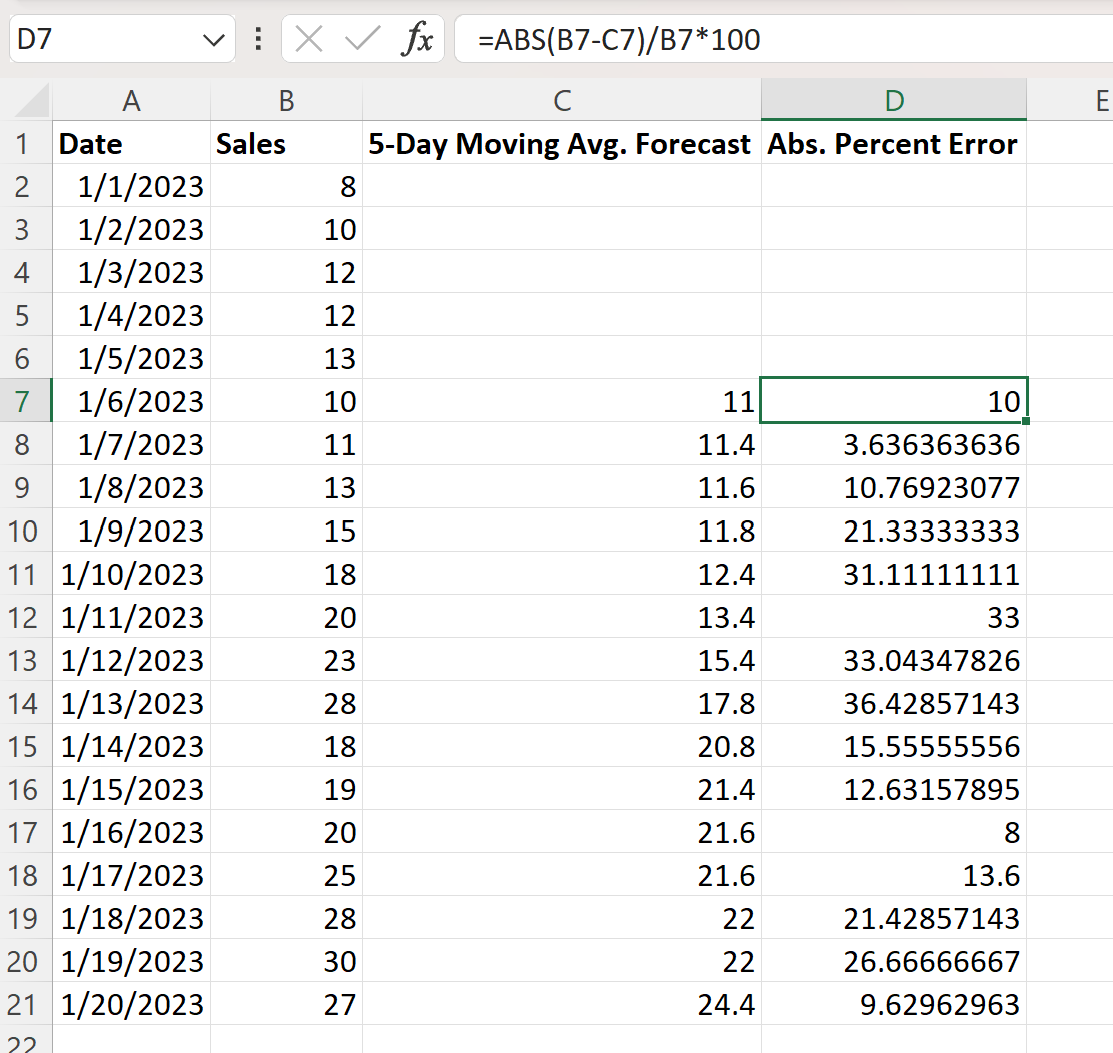Click the Select All corner triangle

pos(33,101)
